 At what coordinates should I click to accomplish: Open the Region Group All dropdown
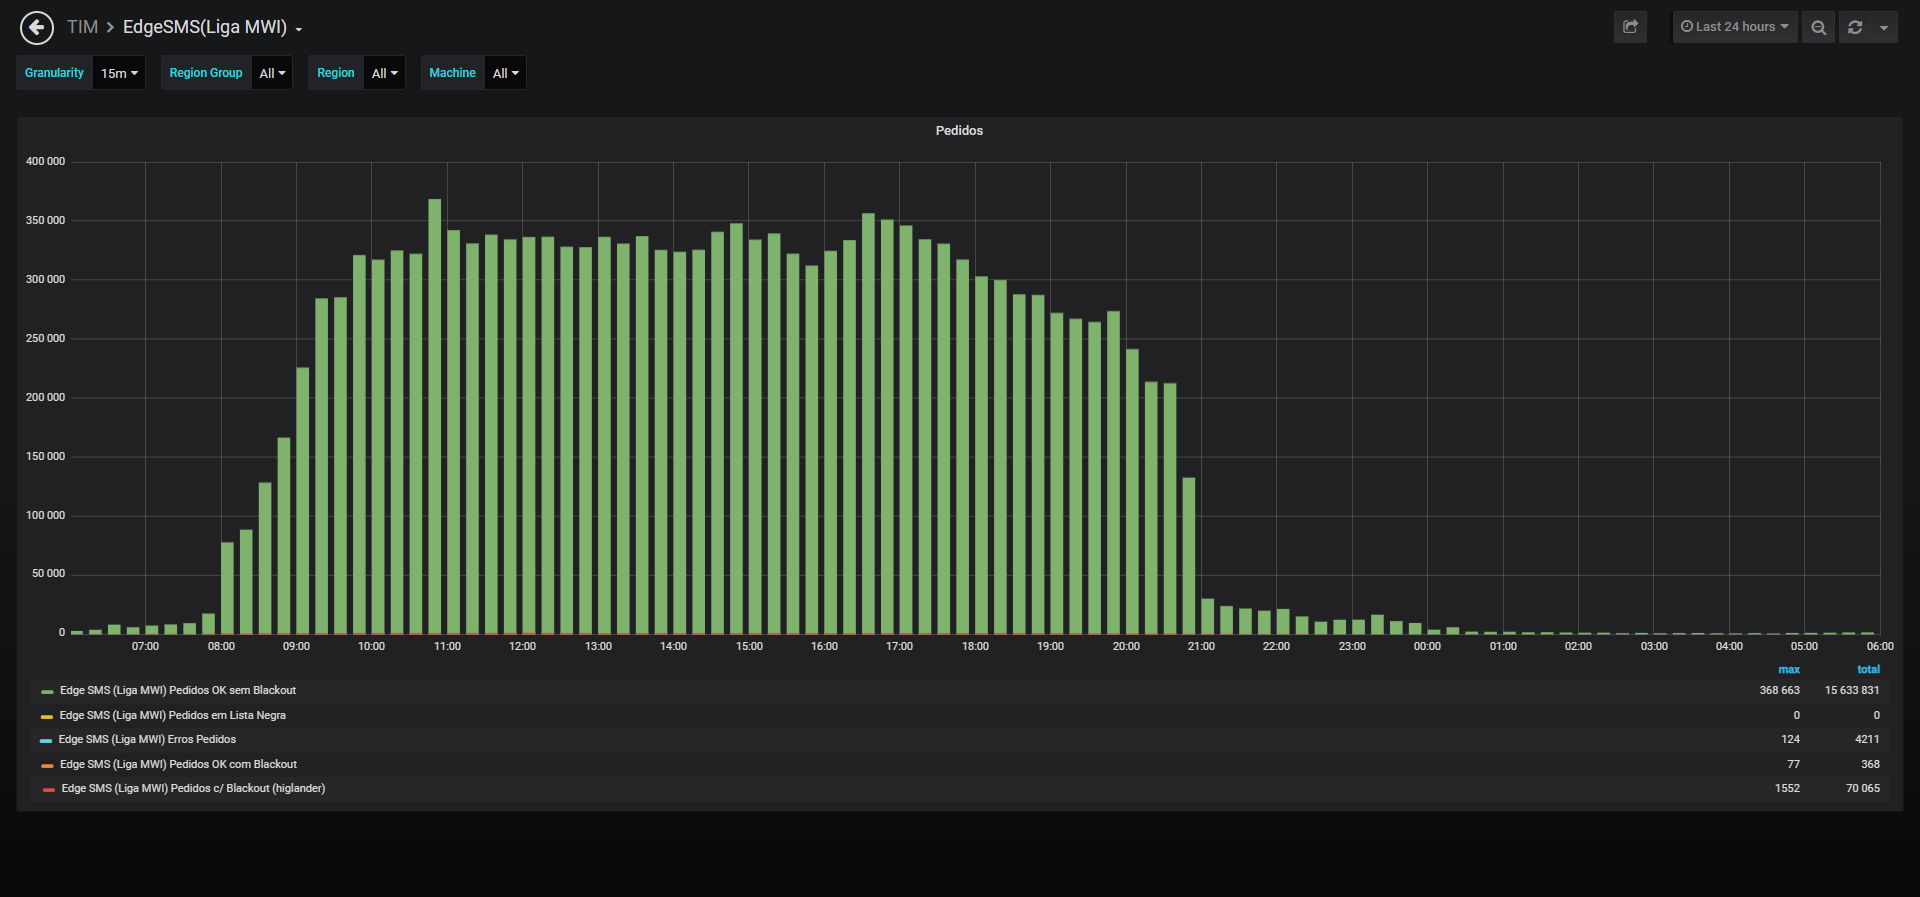pos(272,73)
